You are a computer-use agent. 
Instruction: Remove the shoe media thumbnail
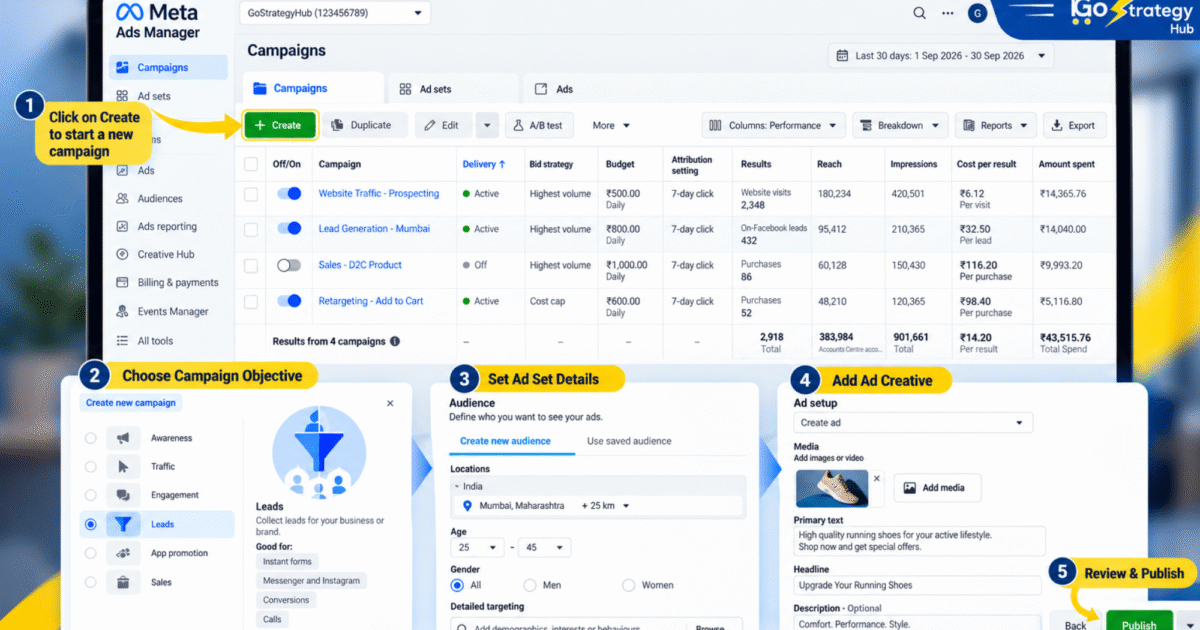pyautogui.click(x=877, y=478)
